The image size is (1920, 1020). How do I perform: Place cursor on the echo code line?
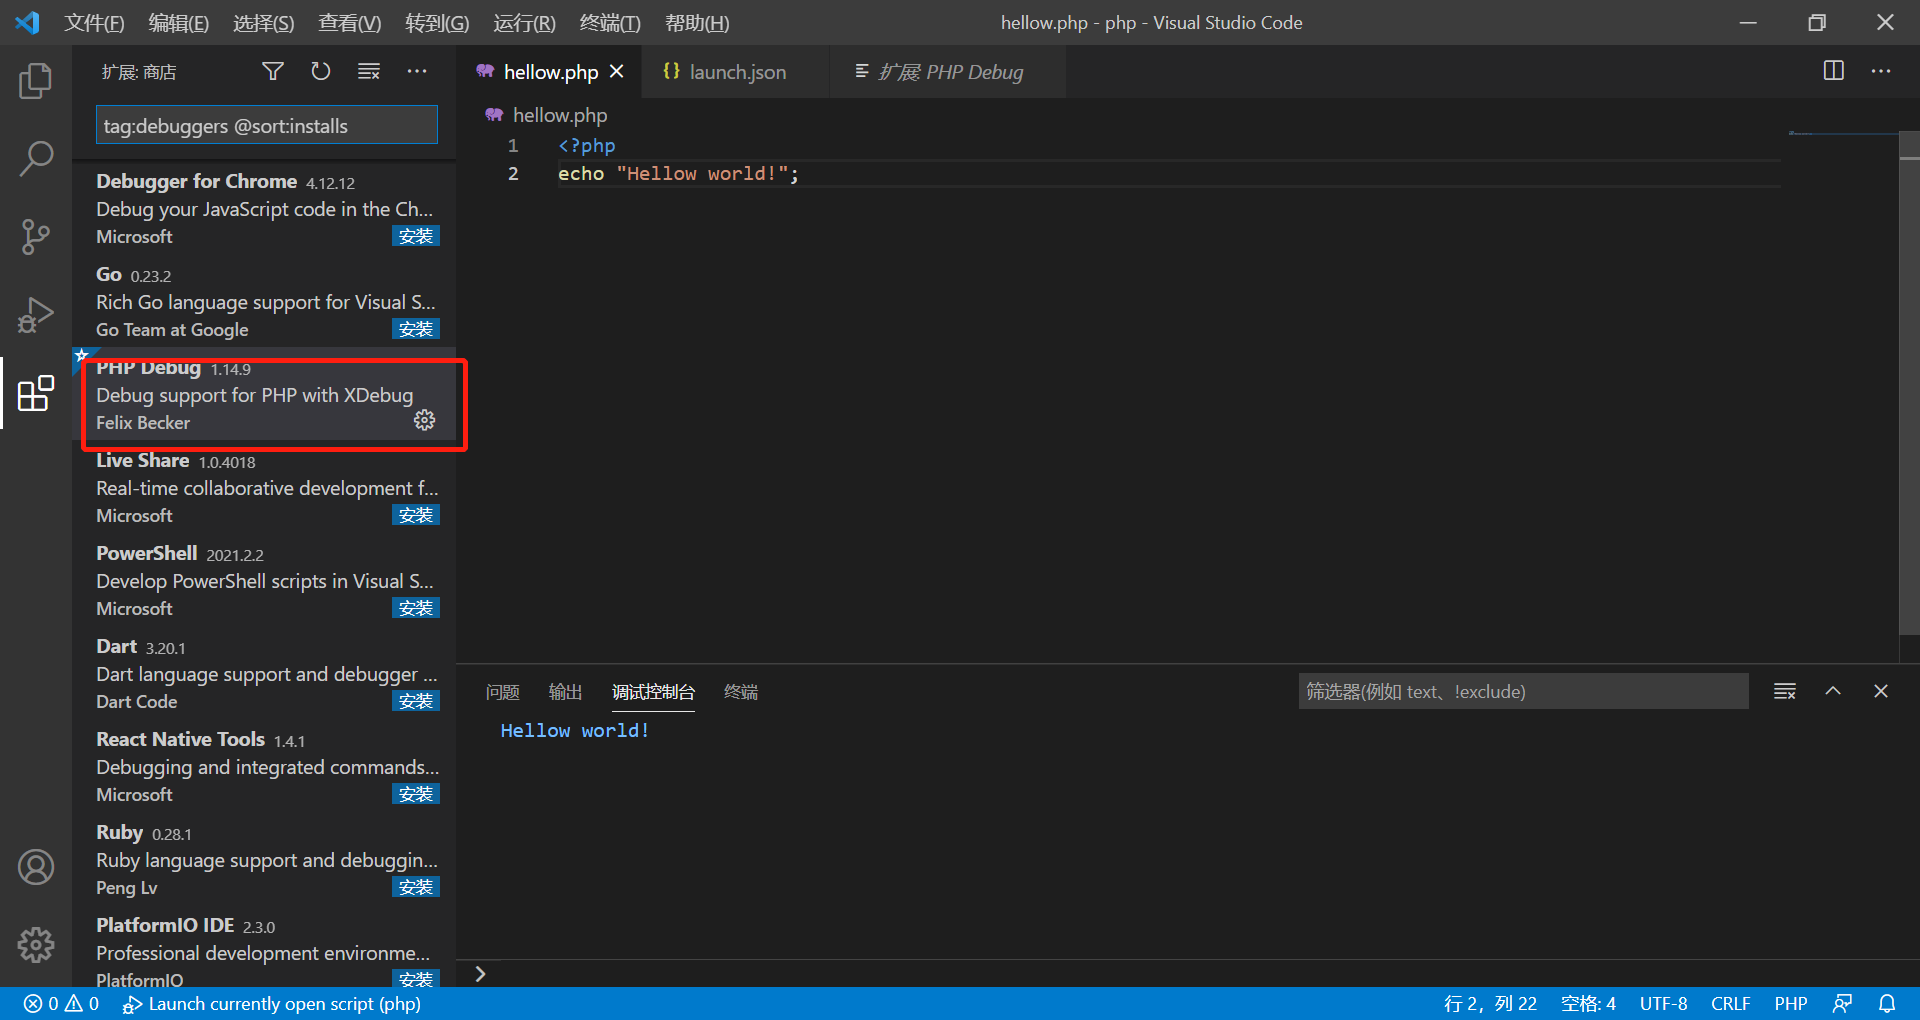click(678, 174)
